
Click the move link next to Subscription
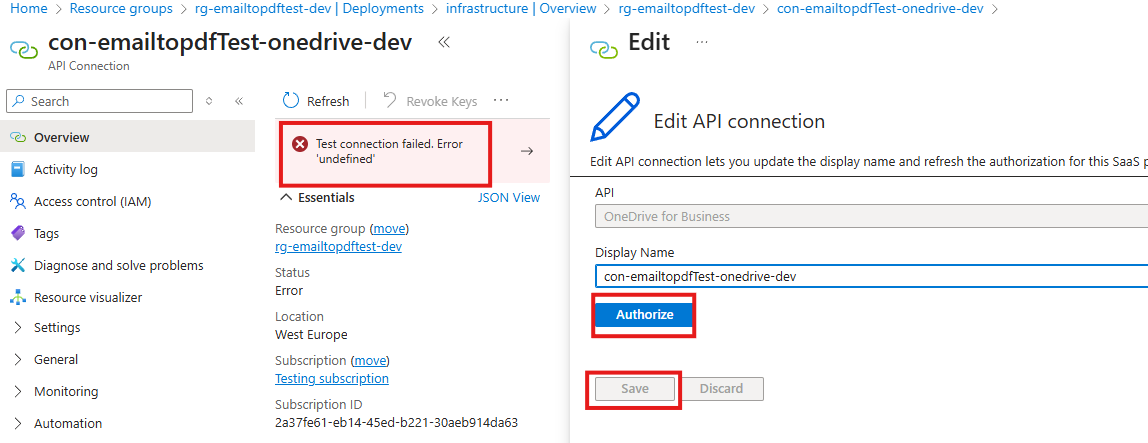pos(370,360)
